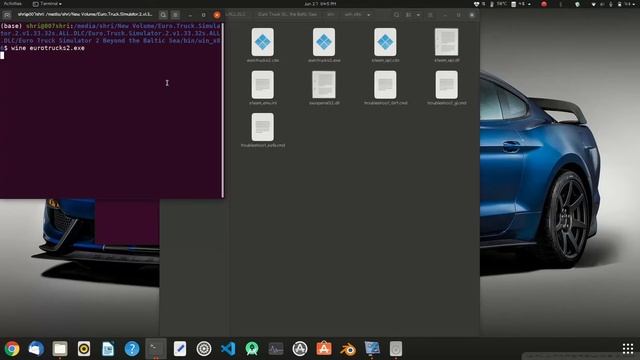The height and width of the screenshot is (360, 640).
Task: Click the terminal search icon
Action: pyautogui.click(x=163, y=15)
